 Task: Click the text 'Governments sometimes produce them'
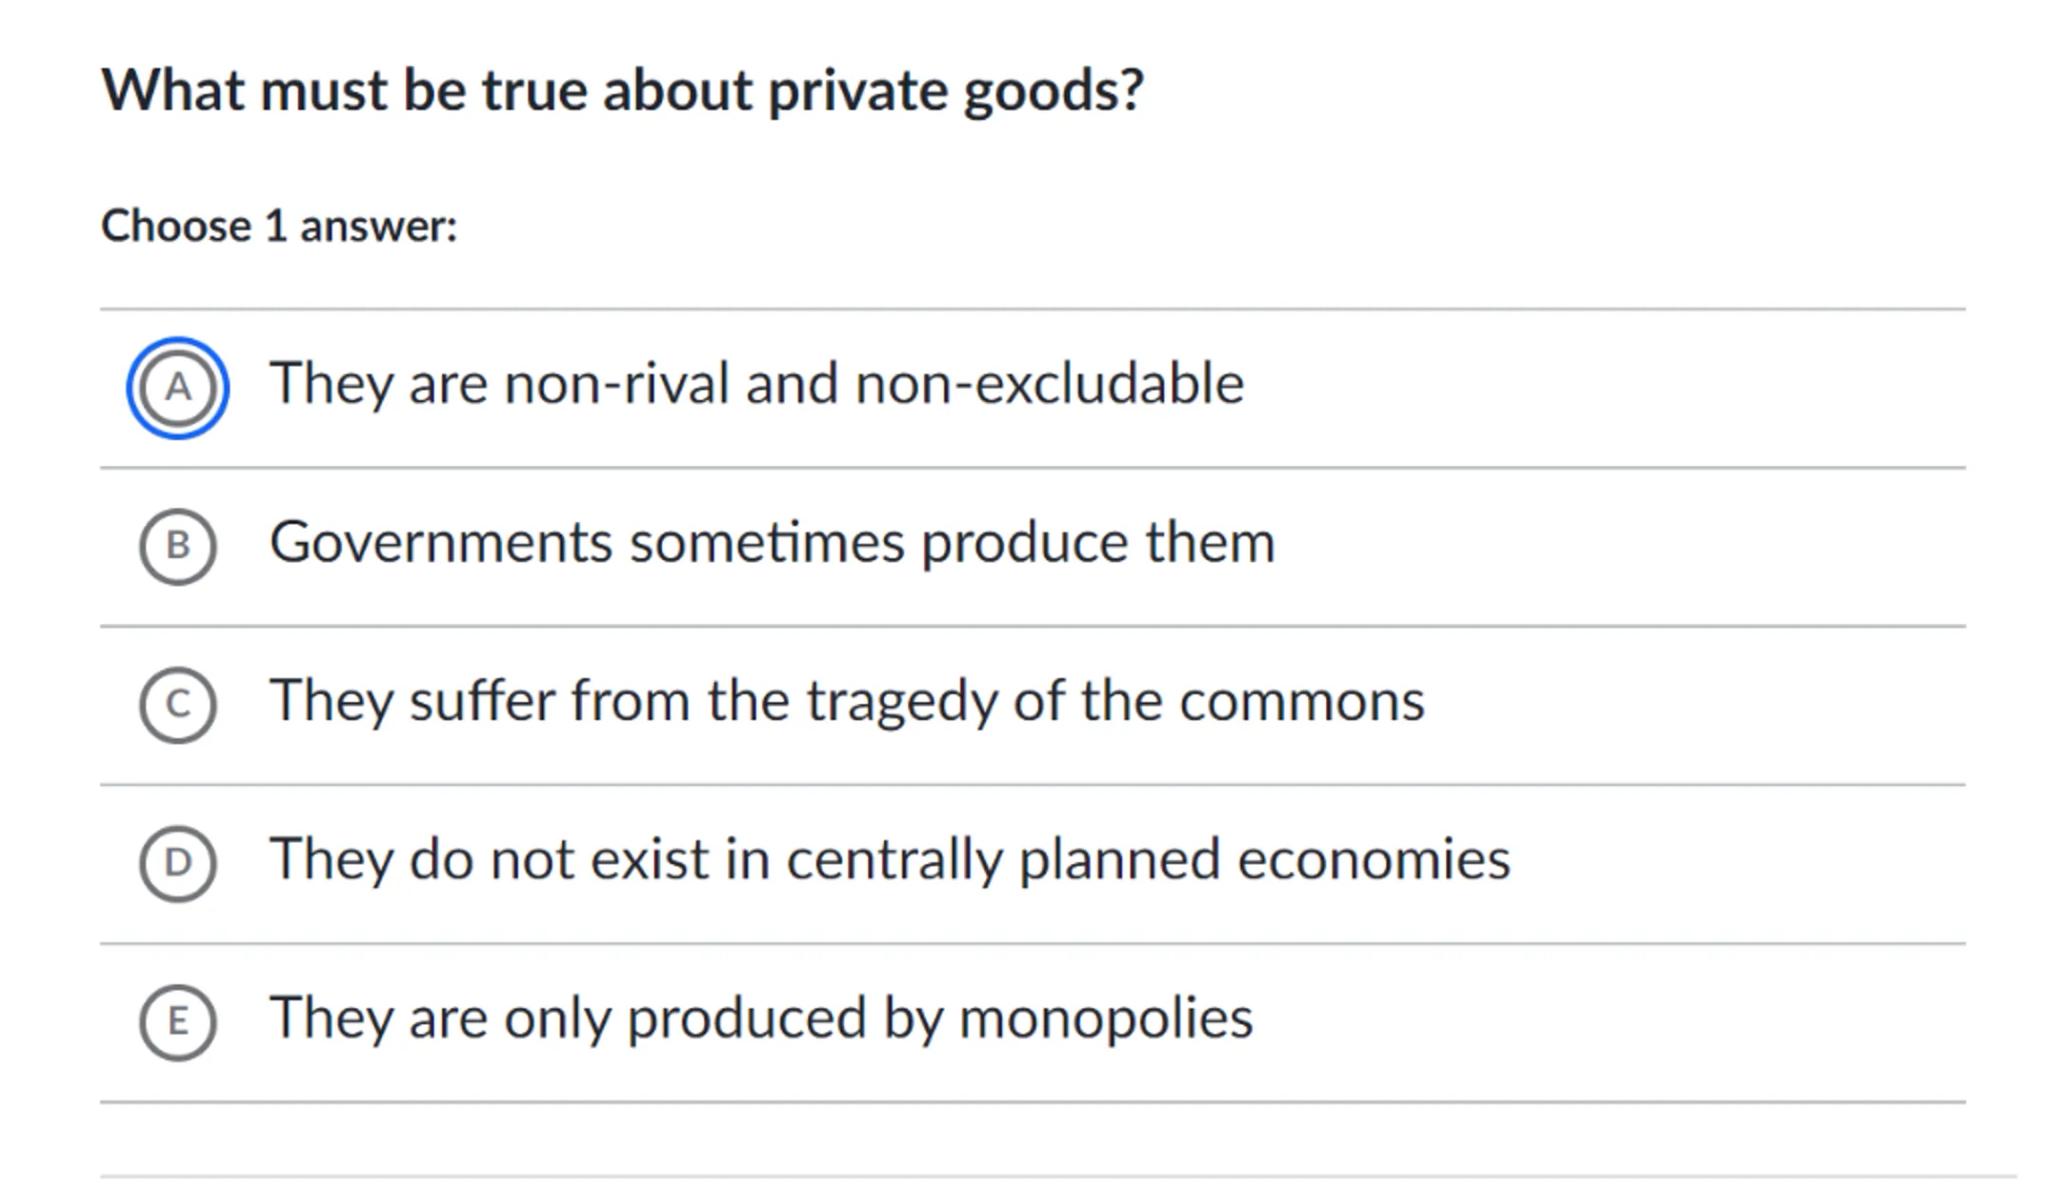[772, 543]
